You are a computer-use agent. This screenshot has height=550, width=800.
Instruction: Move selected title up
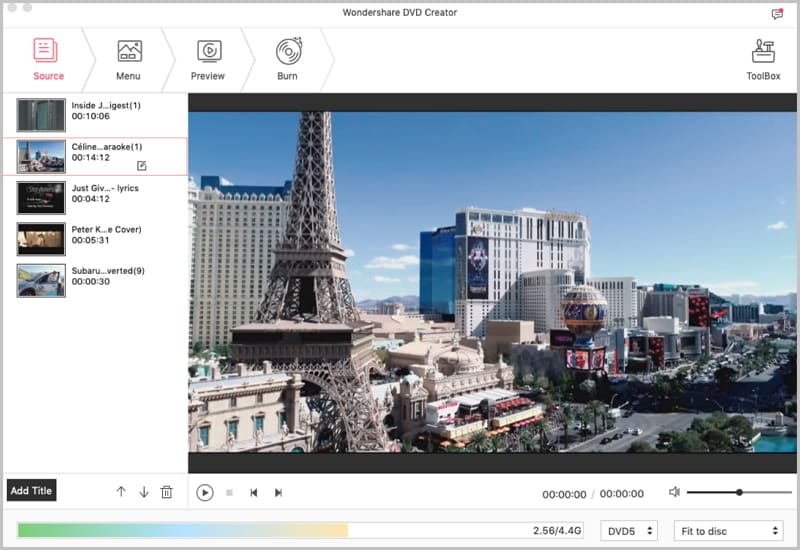coord(121,492)
